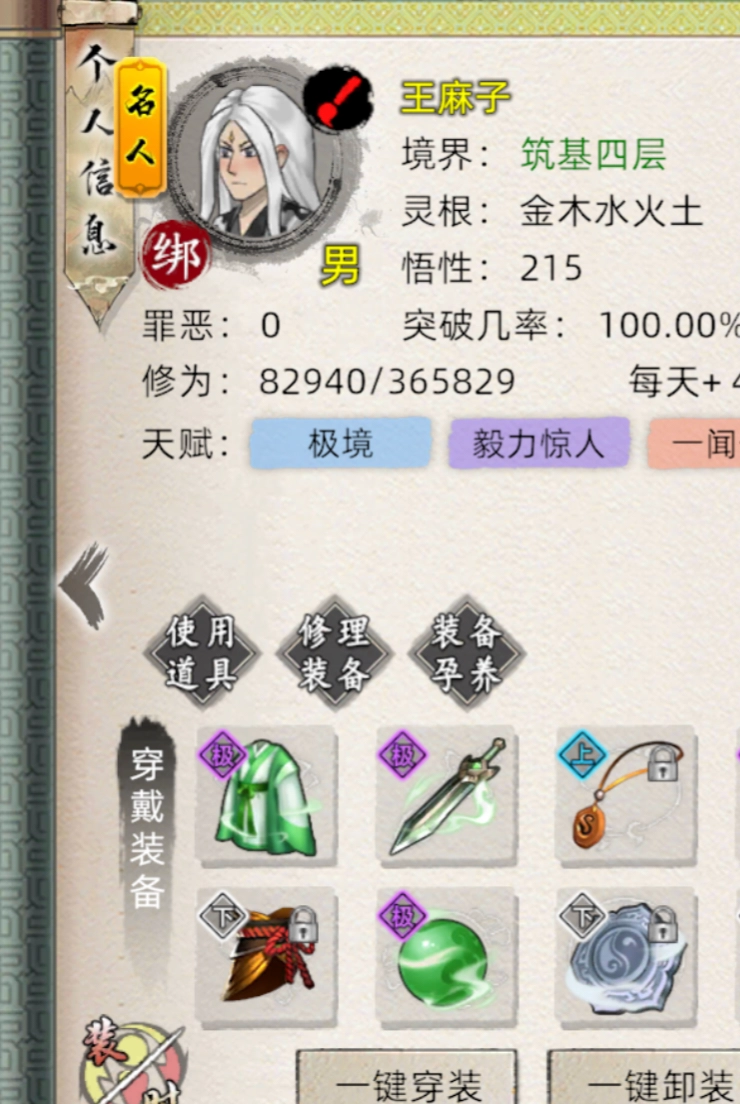Click the red 绑 seal icon

coord(176,256)
